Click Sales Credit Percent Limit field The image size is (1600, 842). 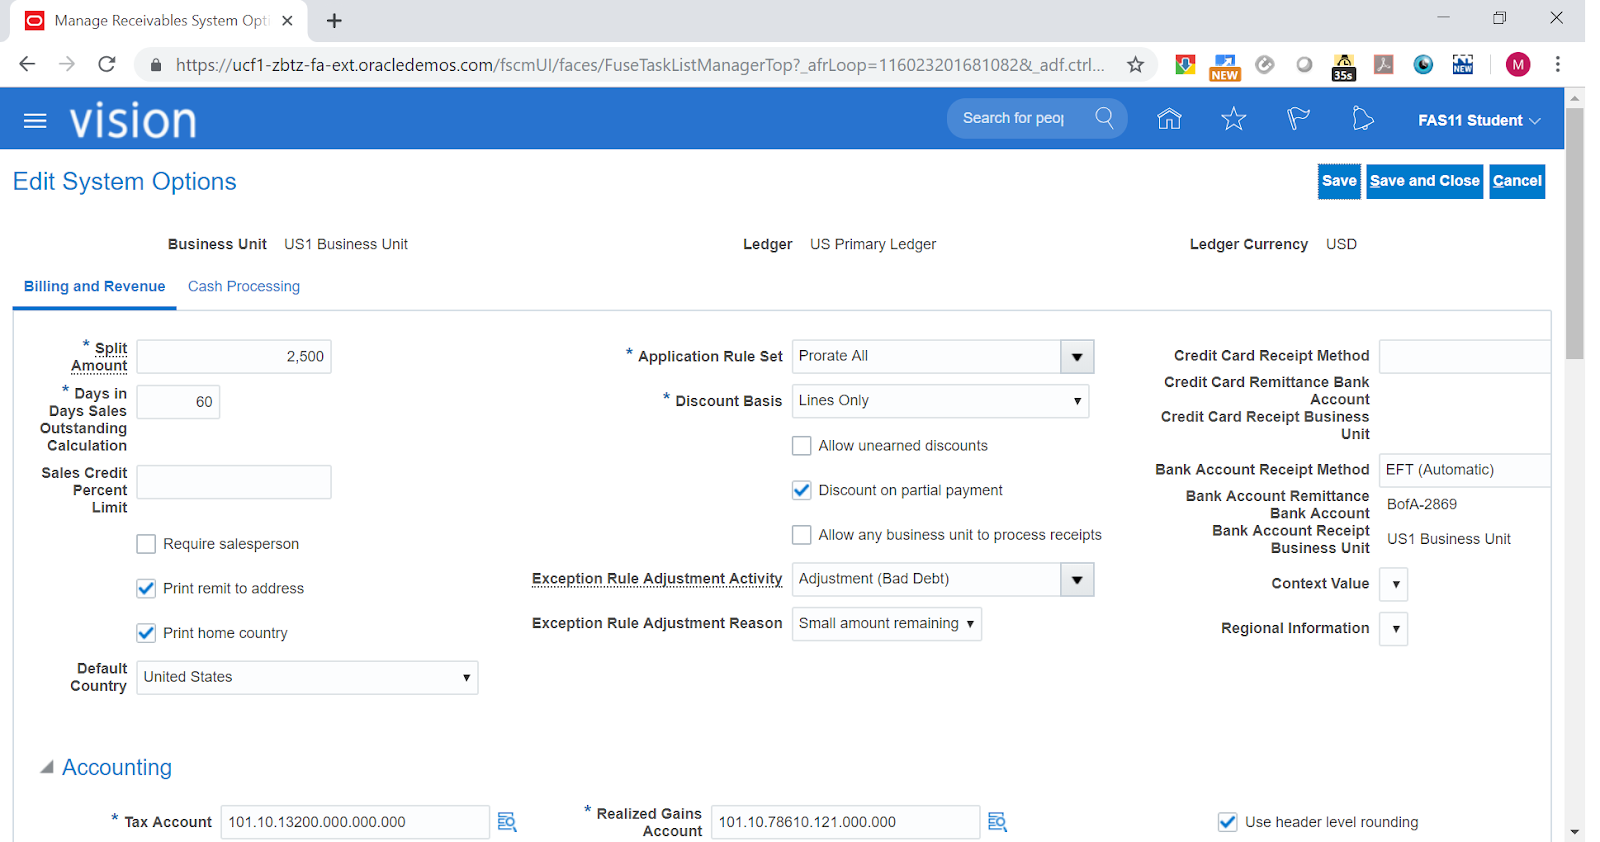click(234, 482)
